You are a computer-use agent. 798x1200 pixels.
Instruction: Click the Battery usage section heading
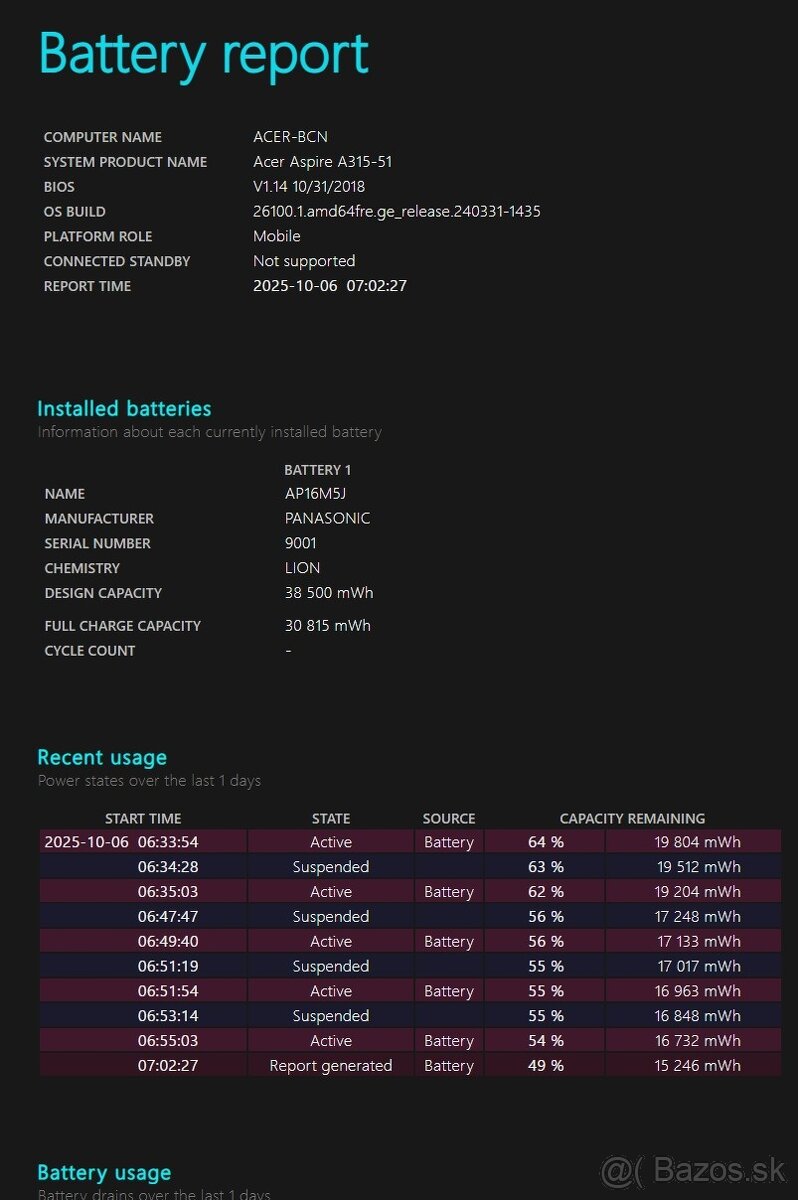(x=104, y=1172)
